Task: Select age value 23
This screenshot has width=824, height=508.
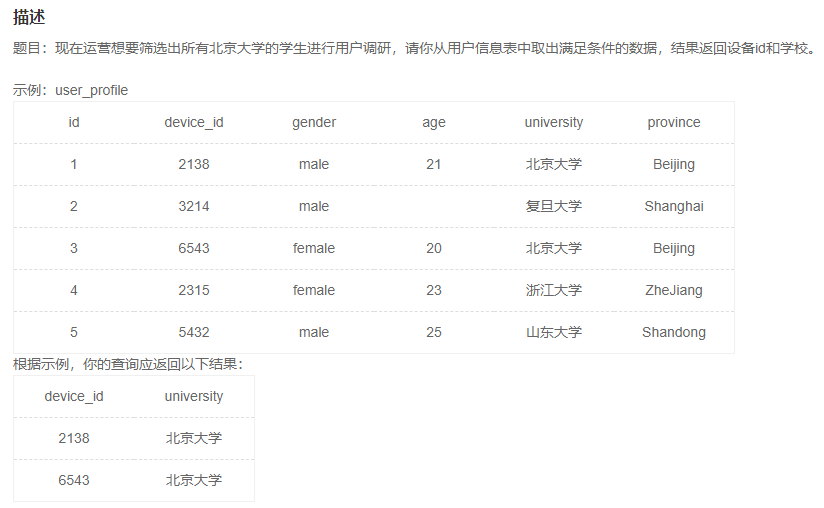Action: click(x=434, y=291)
